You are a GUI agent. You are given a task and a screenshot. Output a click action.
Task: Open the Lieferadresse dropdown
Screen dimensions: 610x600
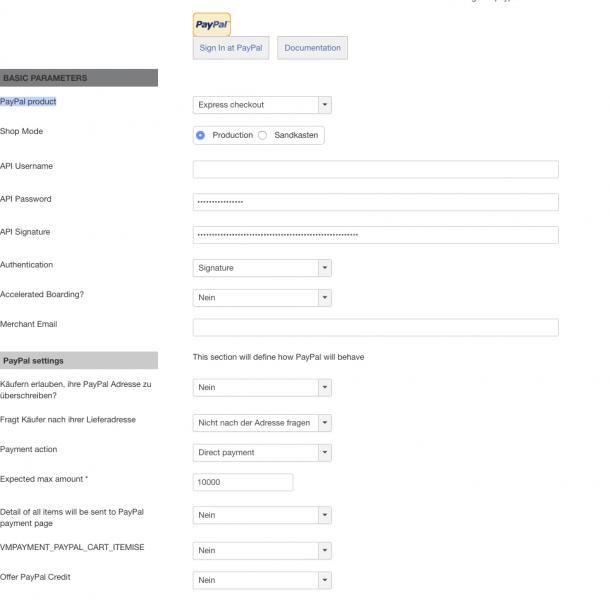point(261,423)
